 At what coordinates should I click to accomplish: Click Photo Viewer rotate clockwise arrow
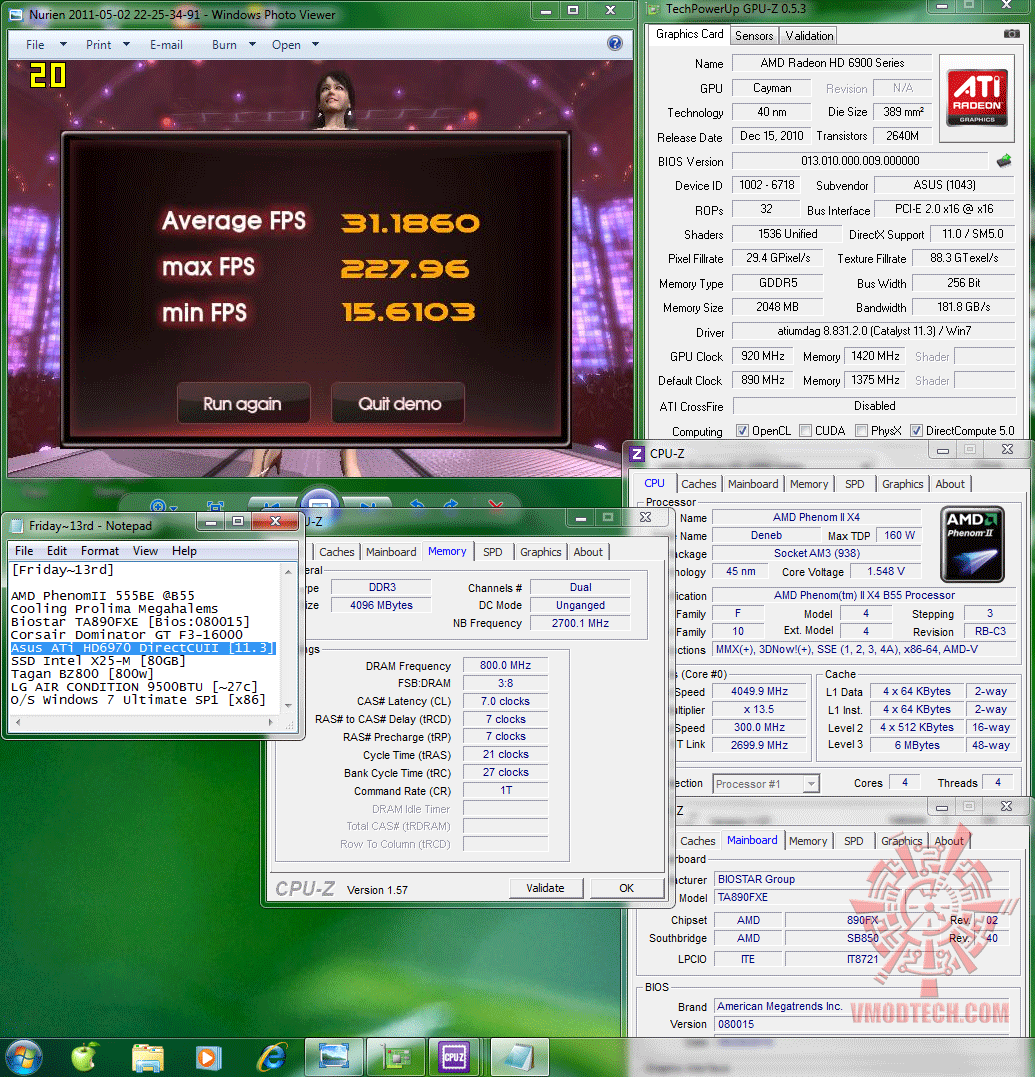451,506
